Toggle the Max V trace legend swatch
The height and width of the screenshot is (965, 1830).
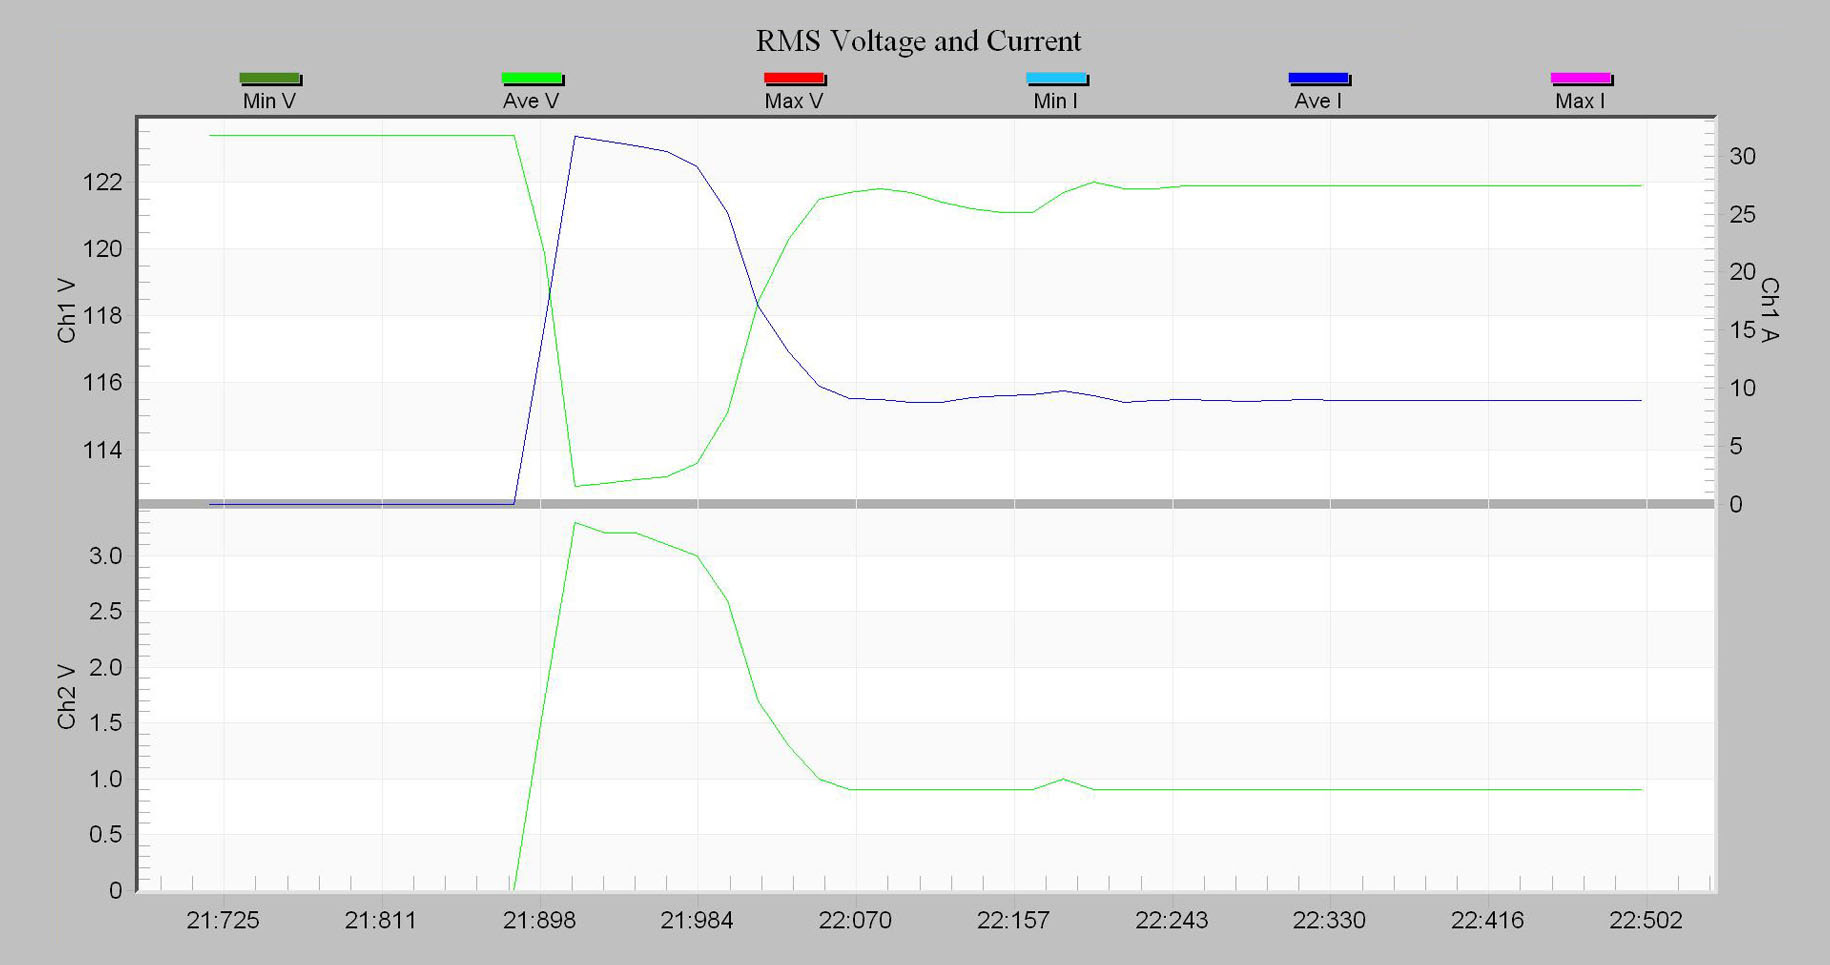point(795,78)
